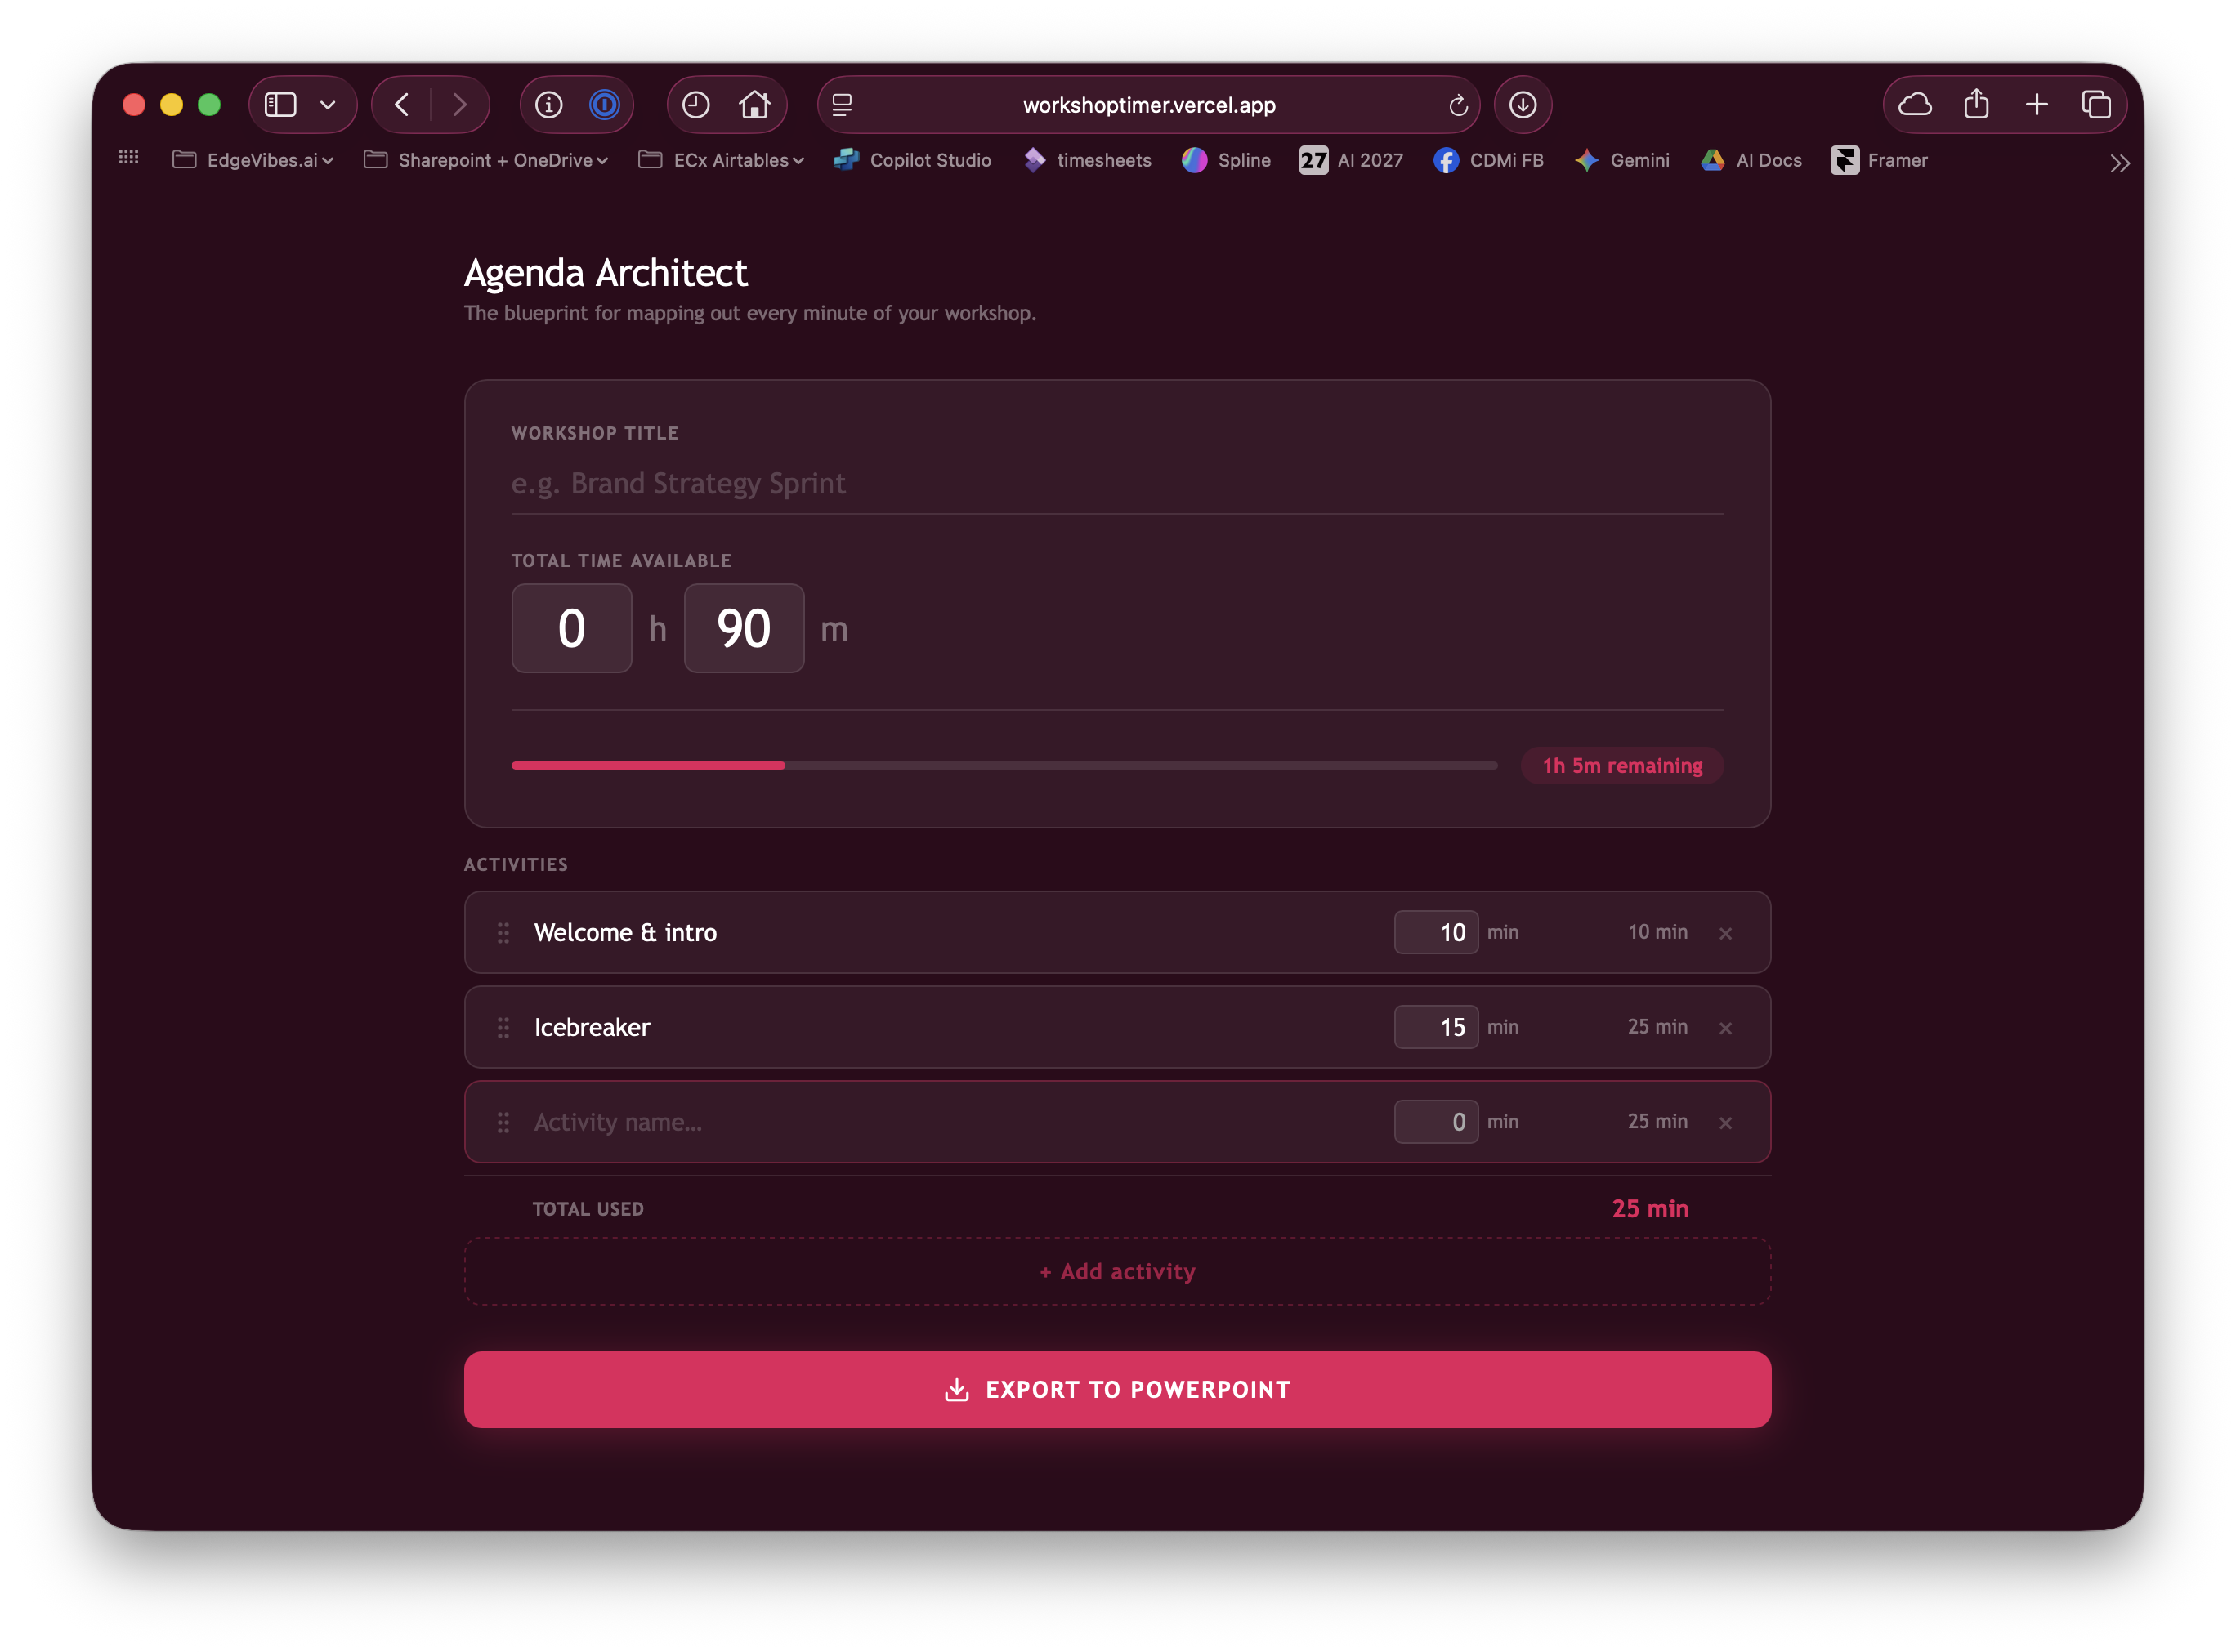This screenshot has width=2236, height=1652.
Task: Open the AI 2027 bookmark
Action: pos(1351,160)
